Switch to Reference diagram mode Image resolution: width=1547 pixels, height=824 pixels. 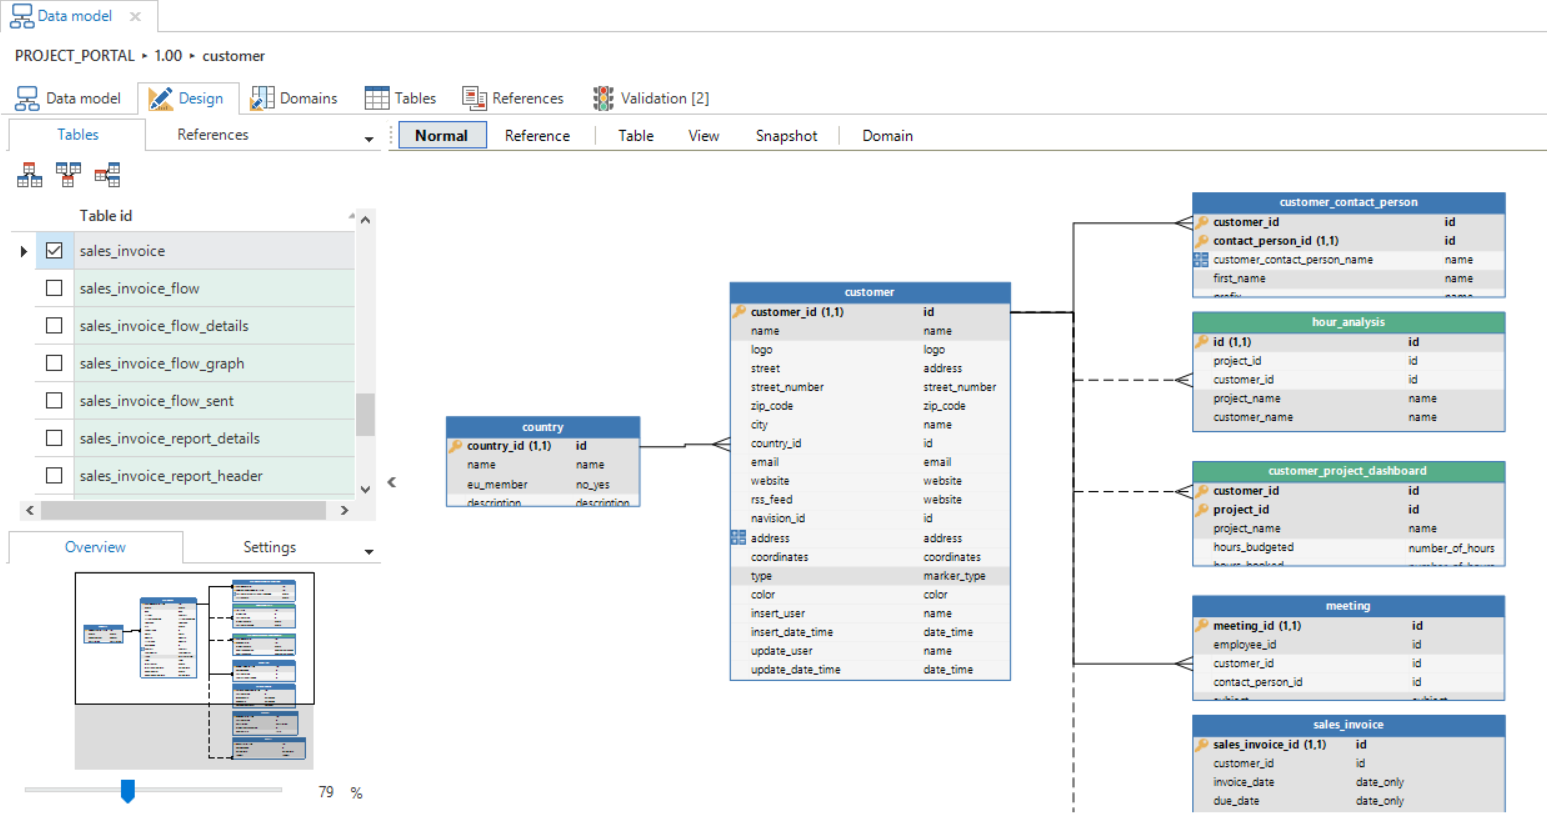coord(537,136)
